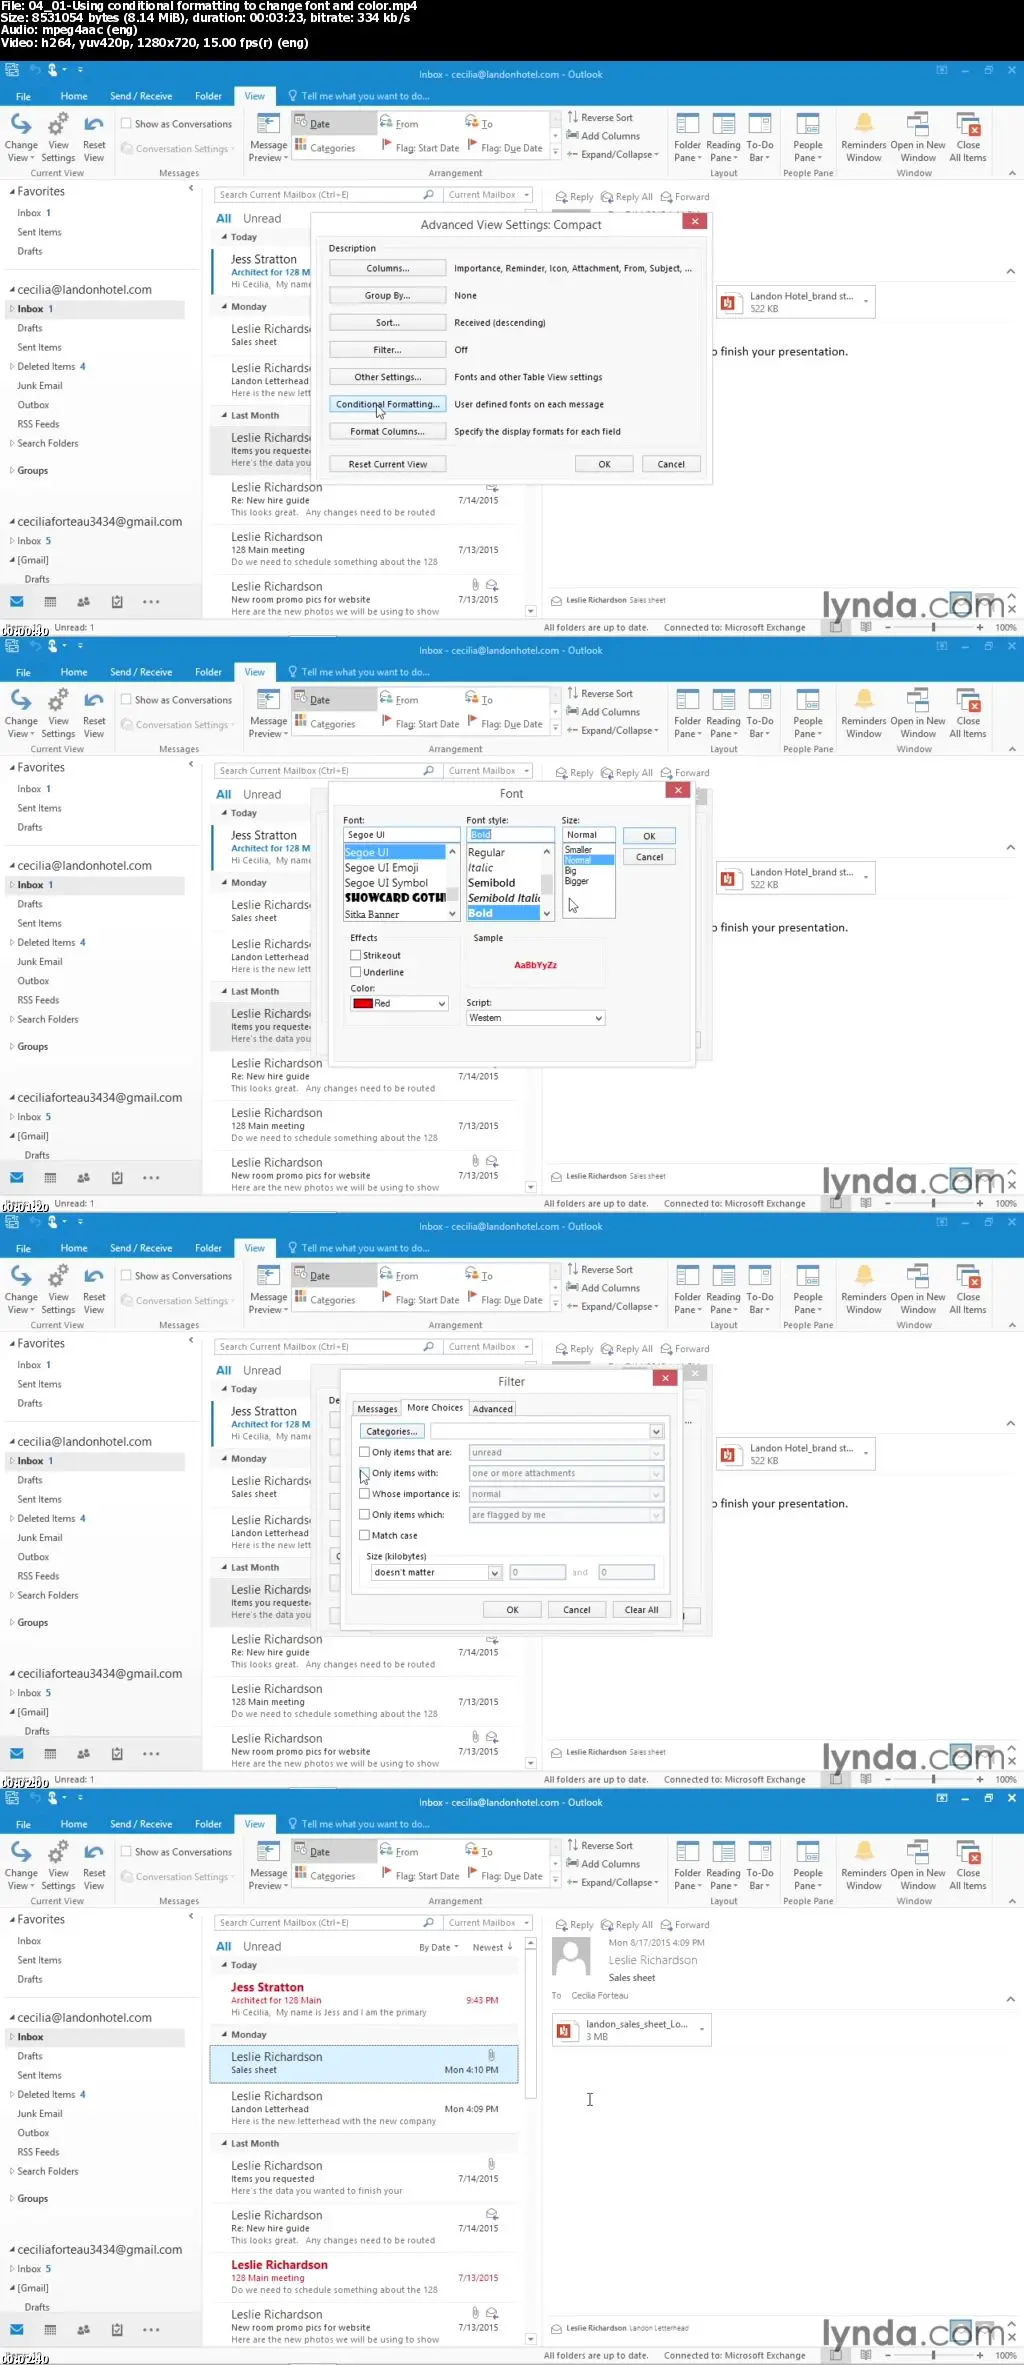Check the 'Only items which' box
This screenshot has height=2365, width=1024.
point(364,1515)
